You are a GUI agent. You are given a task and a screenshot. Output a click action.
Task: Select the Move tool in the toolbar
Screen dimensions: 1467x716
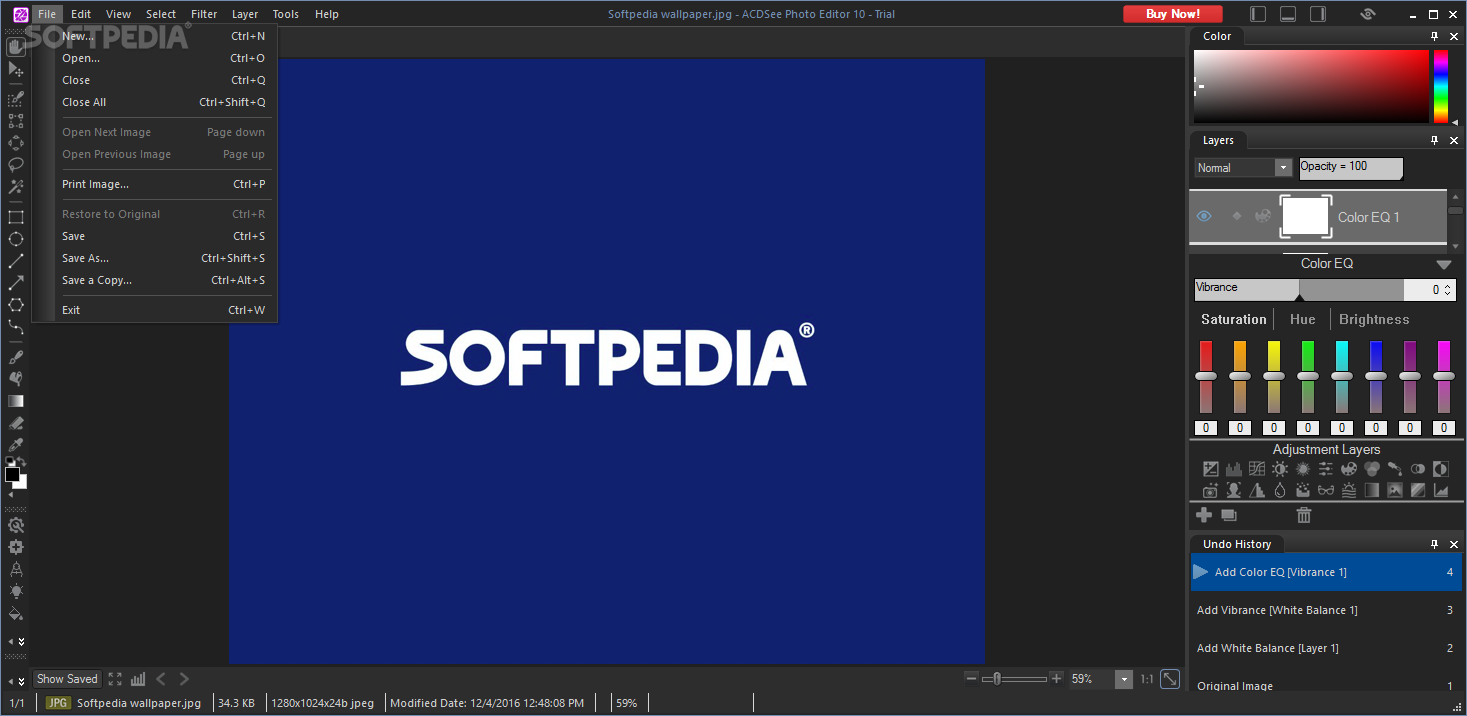click(15, 69)
